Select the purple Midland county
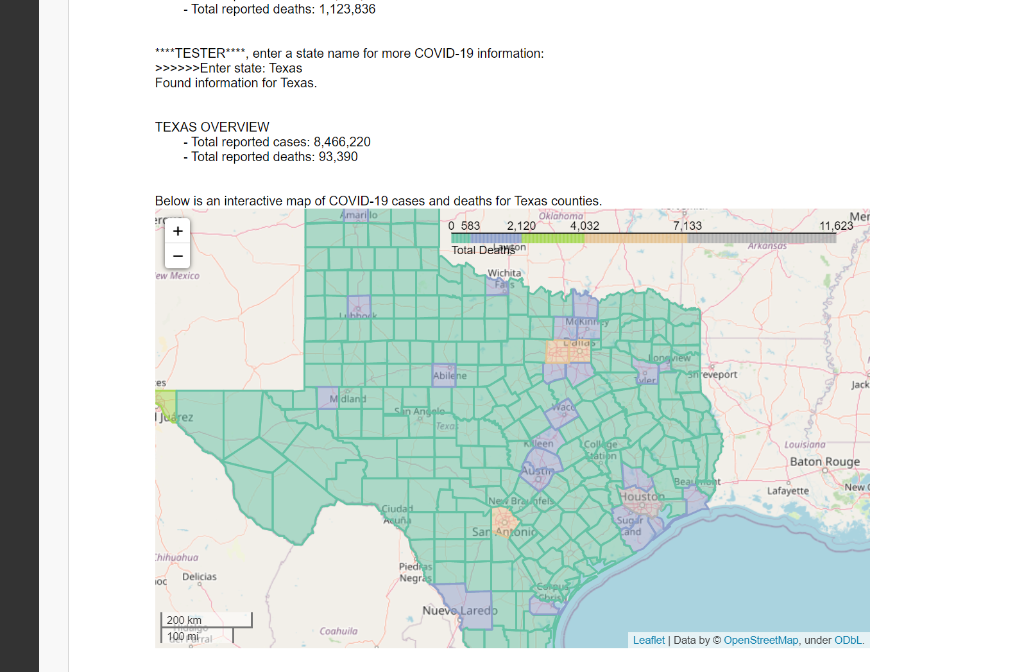 (x=328, y=398)
